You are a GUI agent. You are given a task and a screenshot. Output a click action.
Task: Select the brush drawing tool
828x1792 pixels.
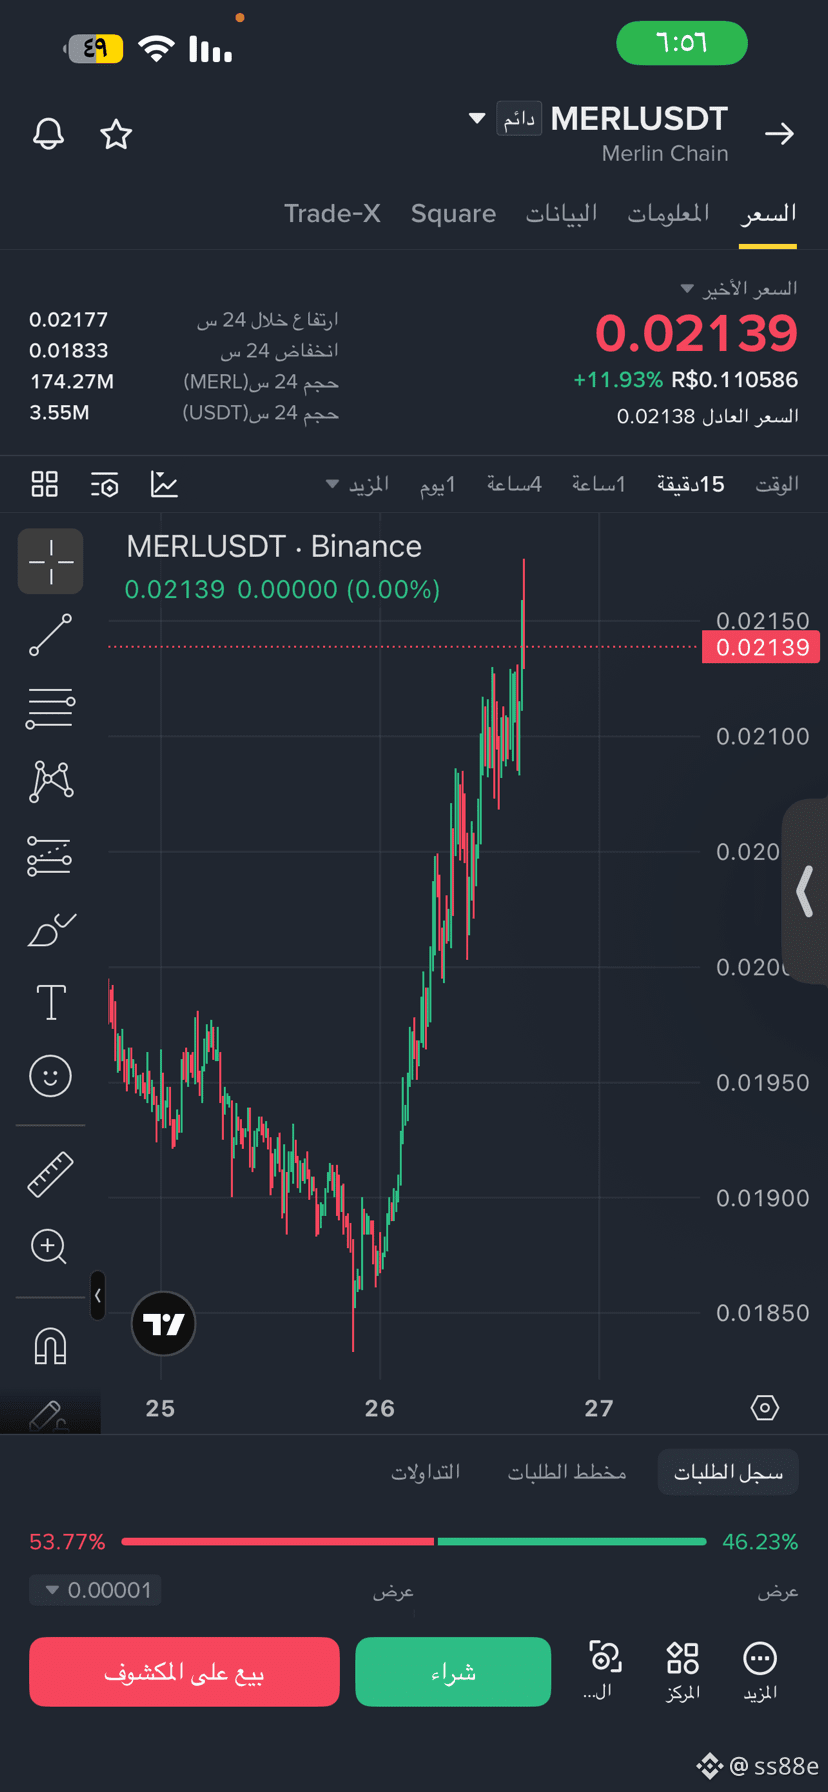pos(51,930)
